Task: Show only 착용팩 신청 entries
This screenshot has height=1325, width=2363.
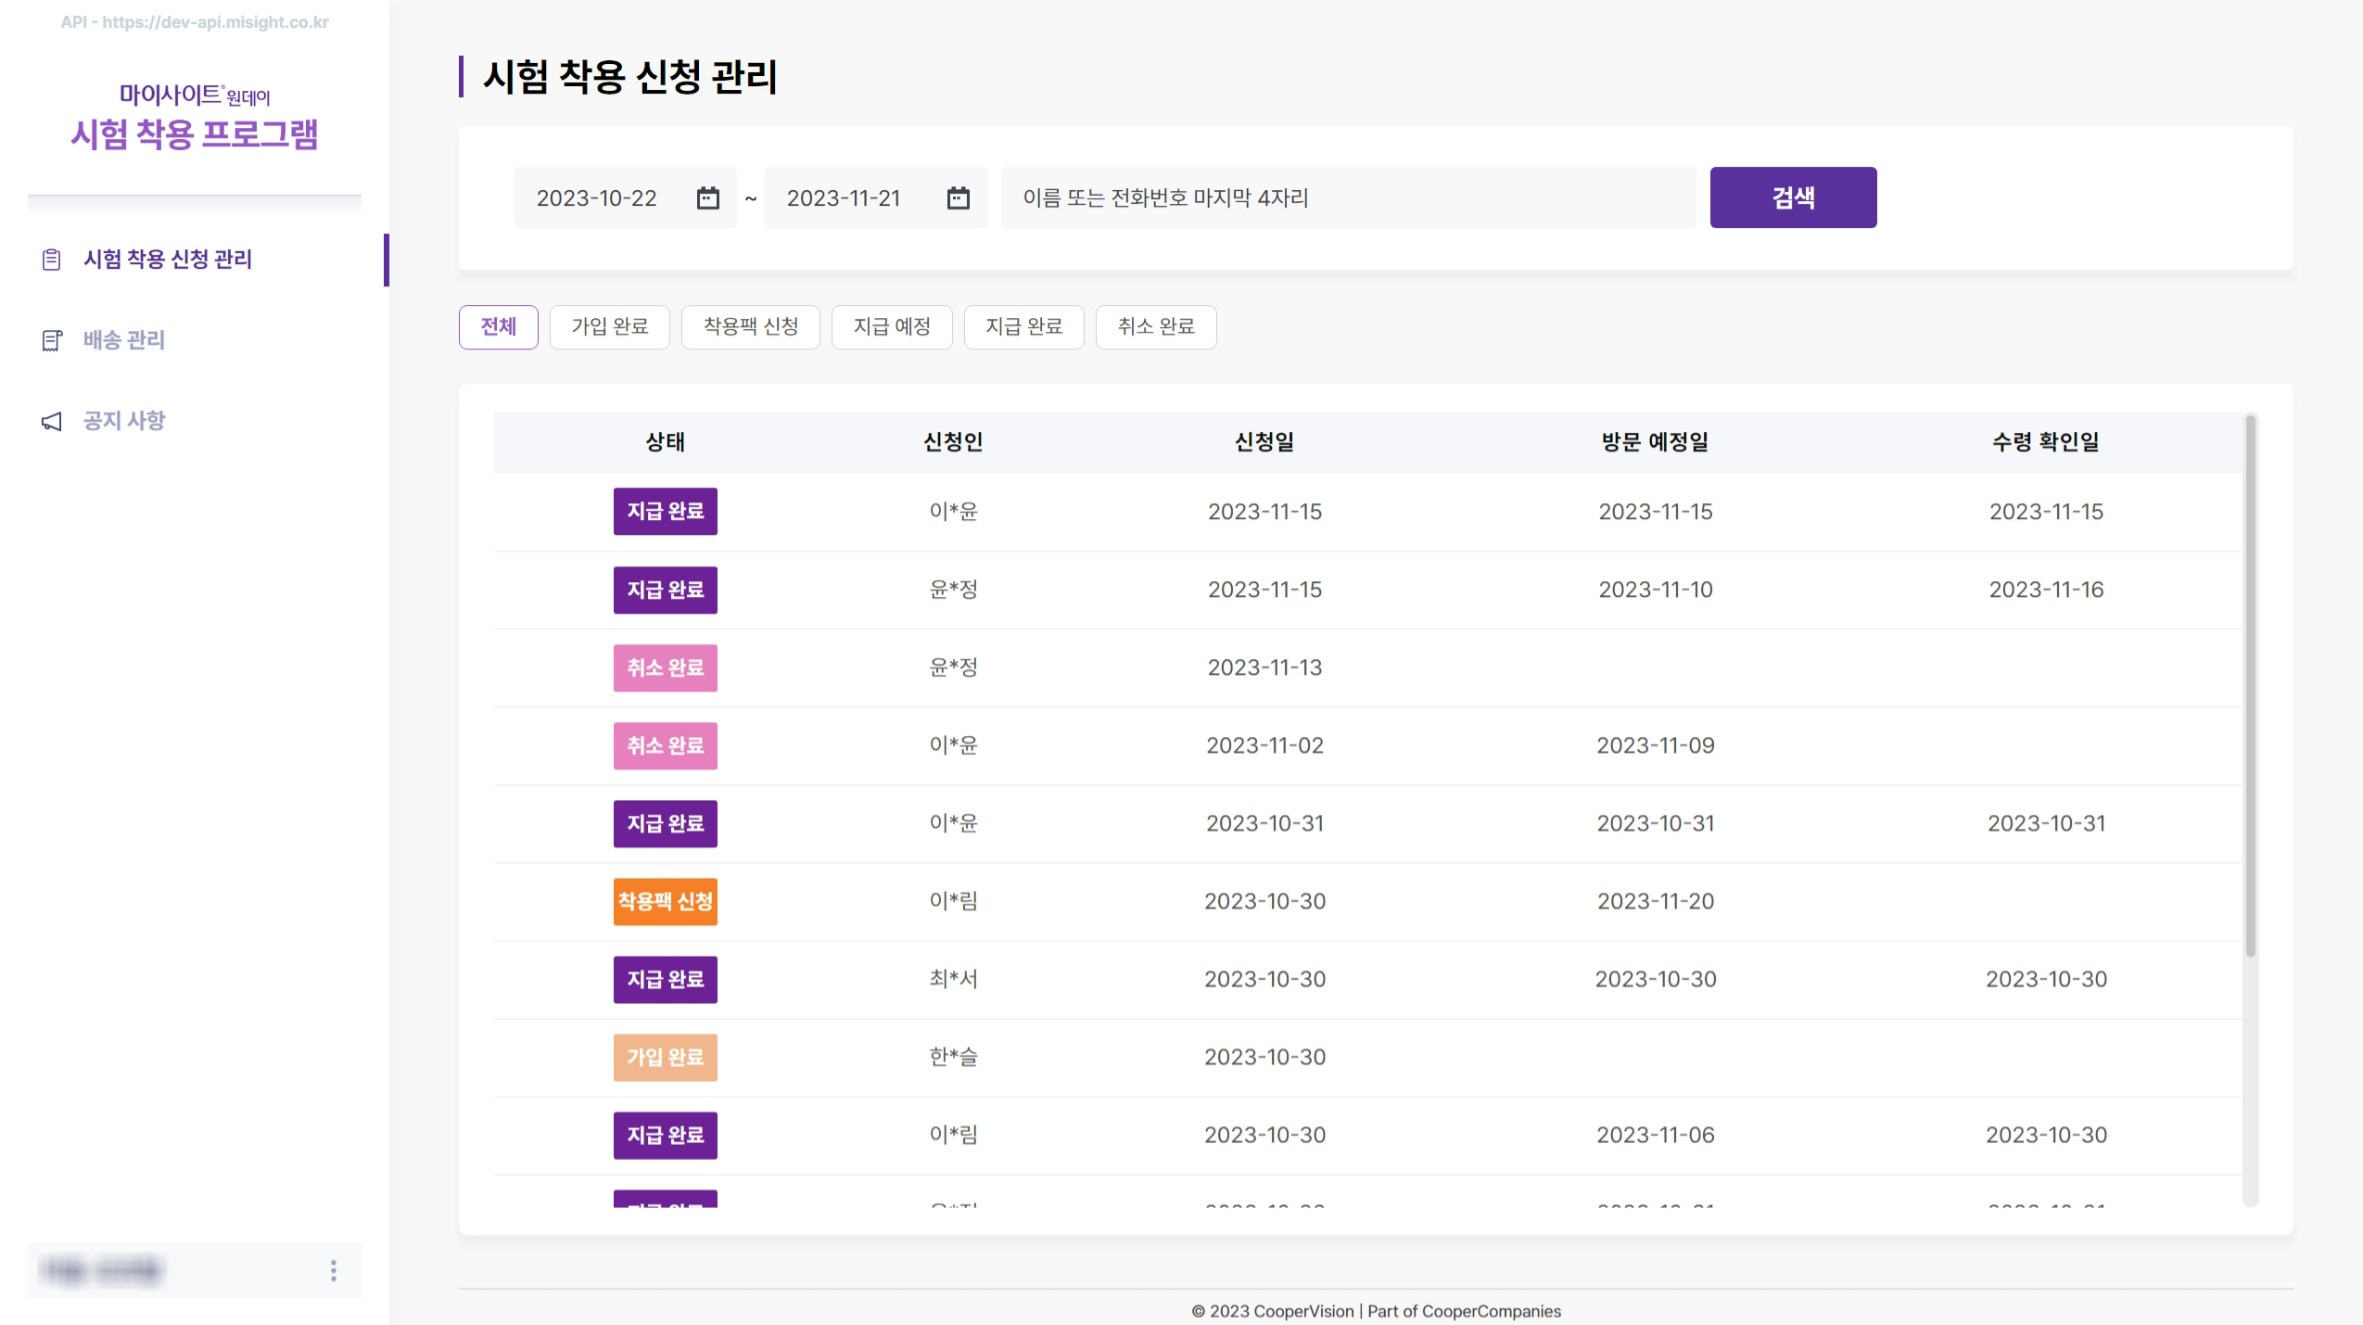Action: pos(750,327)
